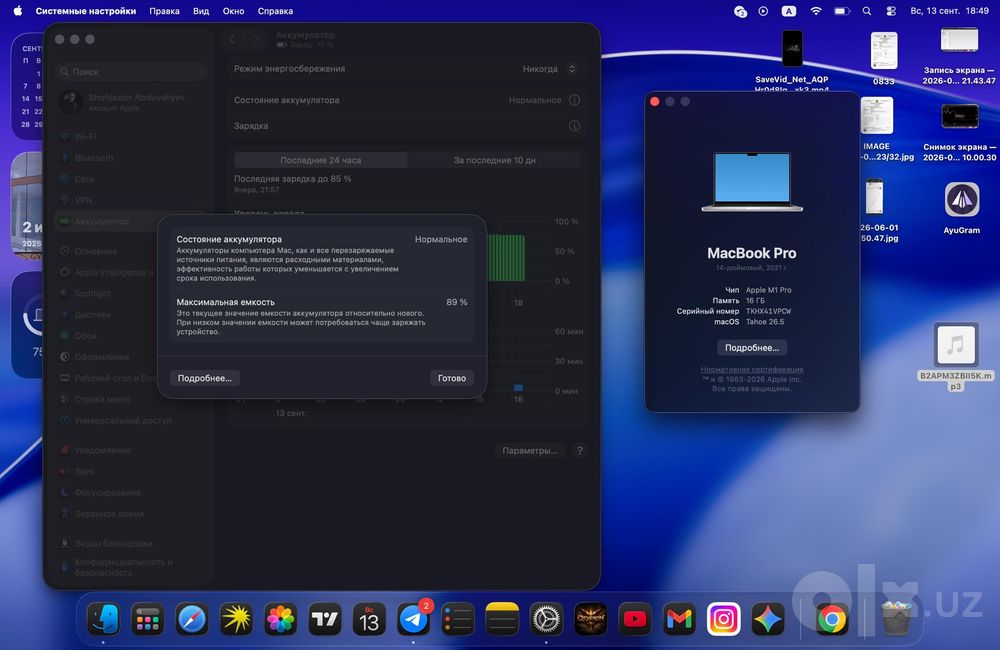
Task: Select VPN in settings sidebar
Action: (131, 200)
